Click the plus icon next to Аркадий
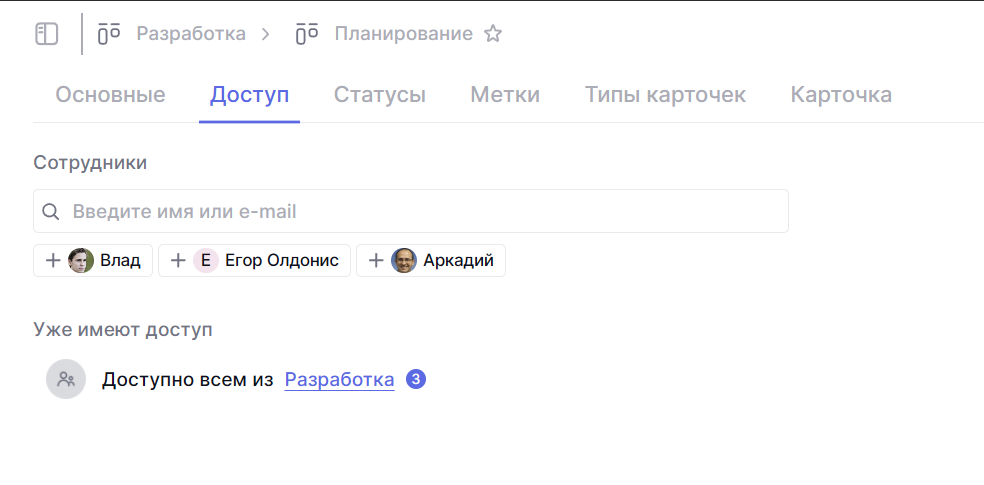This screenshot has width=984, height=485. (376, 261)
